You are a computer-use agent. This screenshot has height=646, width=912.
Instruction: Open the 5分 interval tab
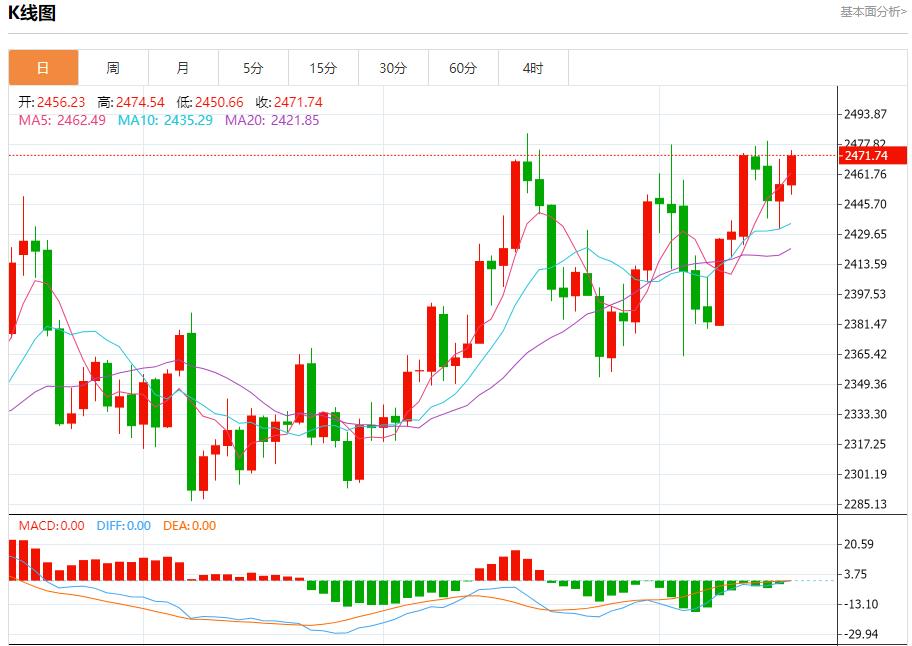253,68
